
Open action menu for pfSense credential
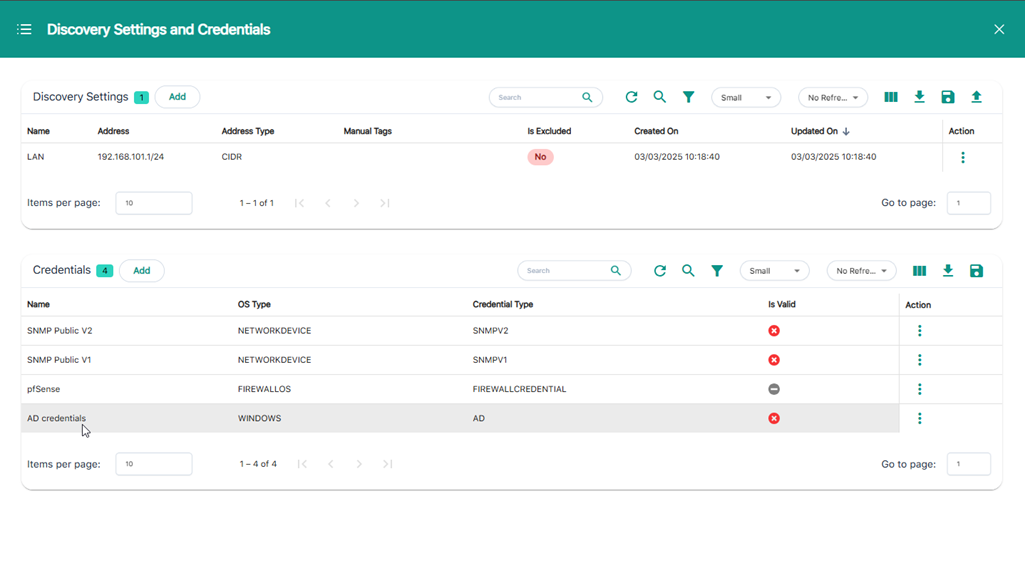click(x=919, y=389)
